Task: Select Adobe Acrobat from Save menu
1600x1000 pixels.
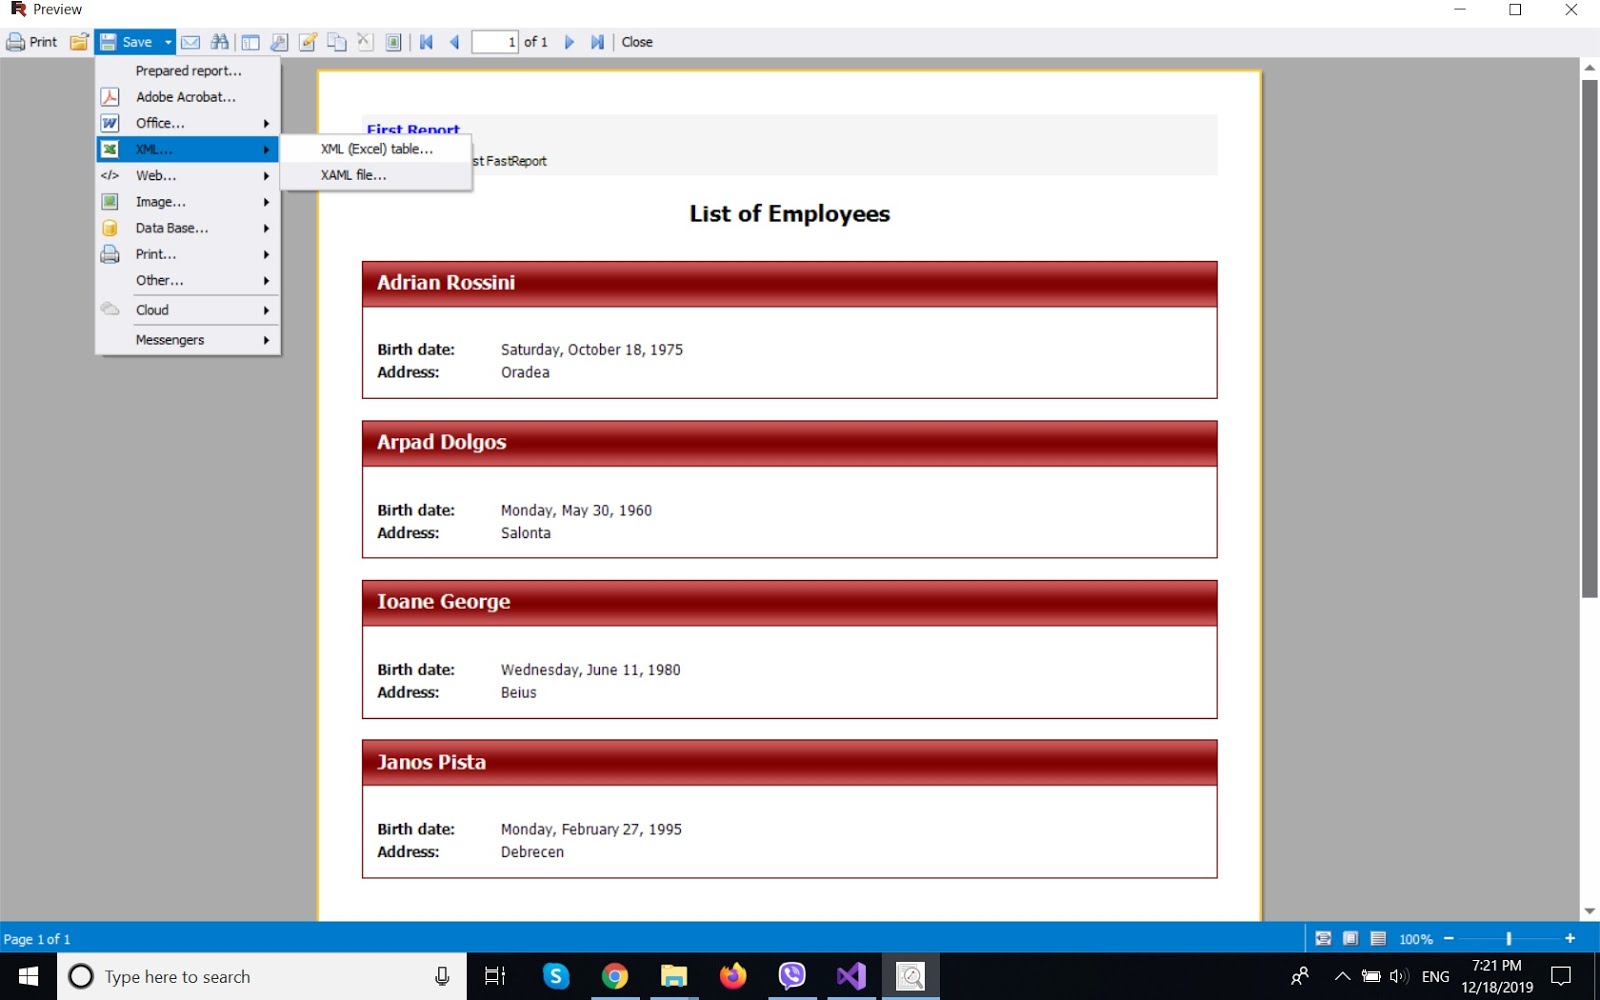Action: tap(187, 96)
